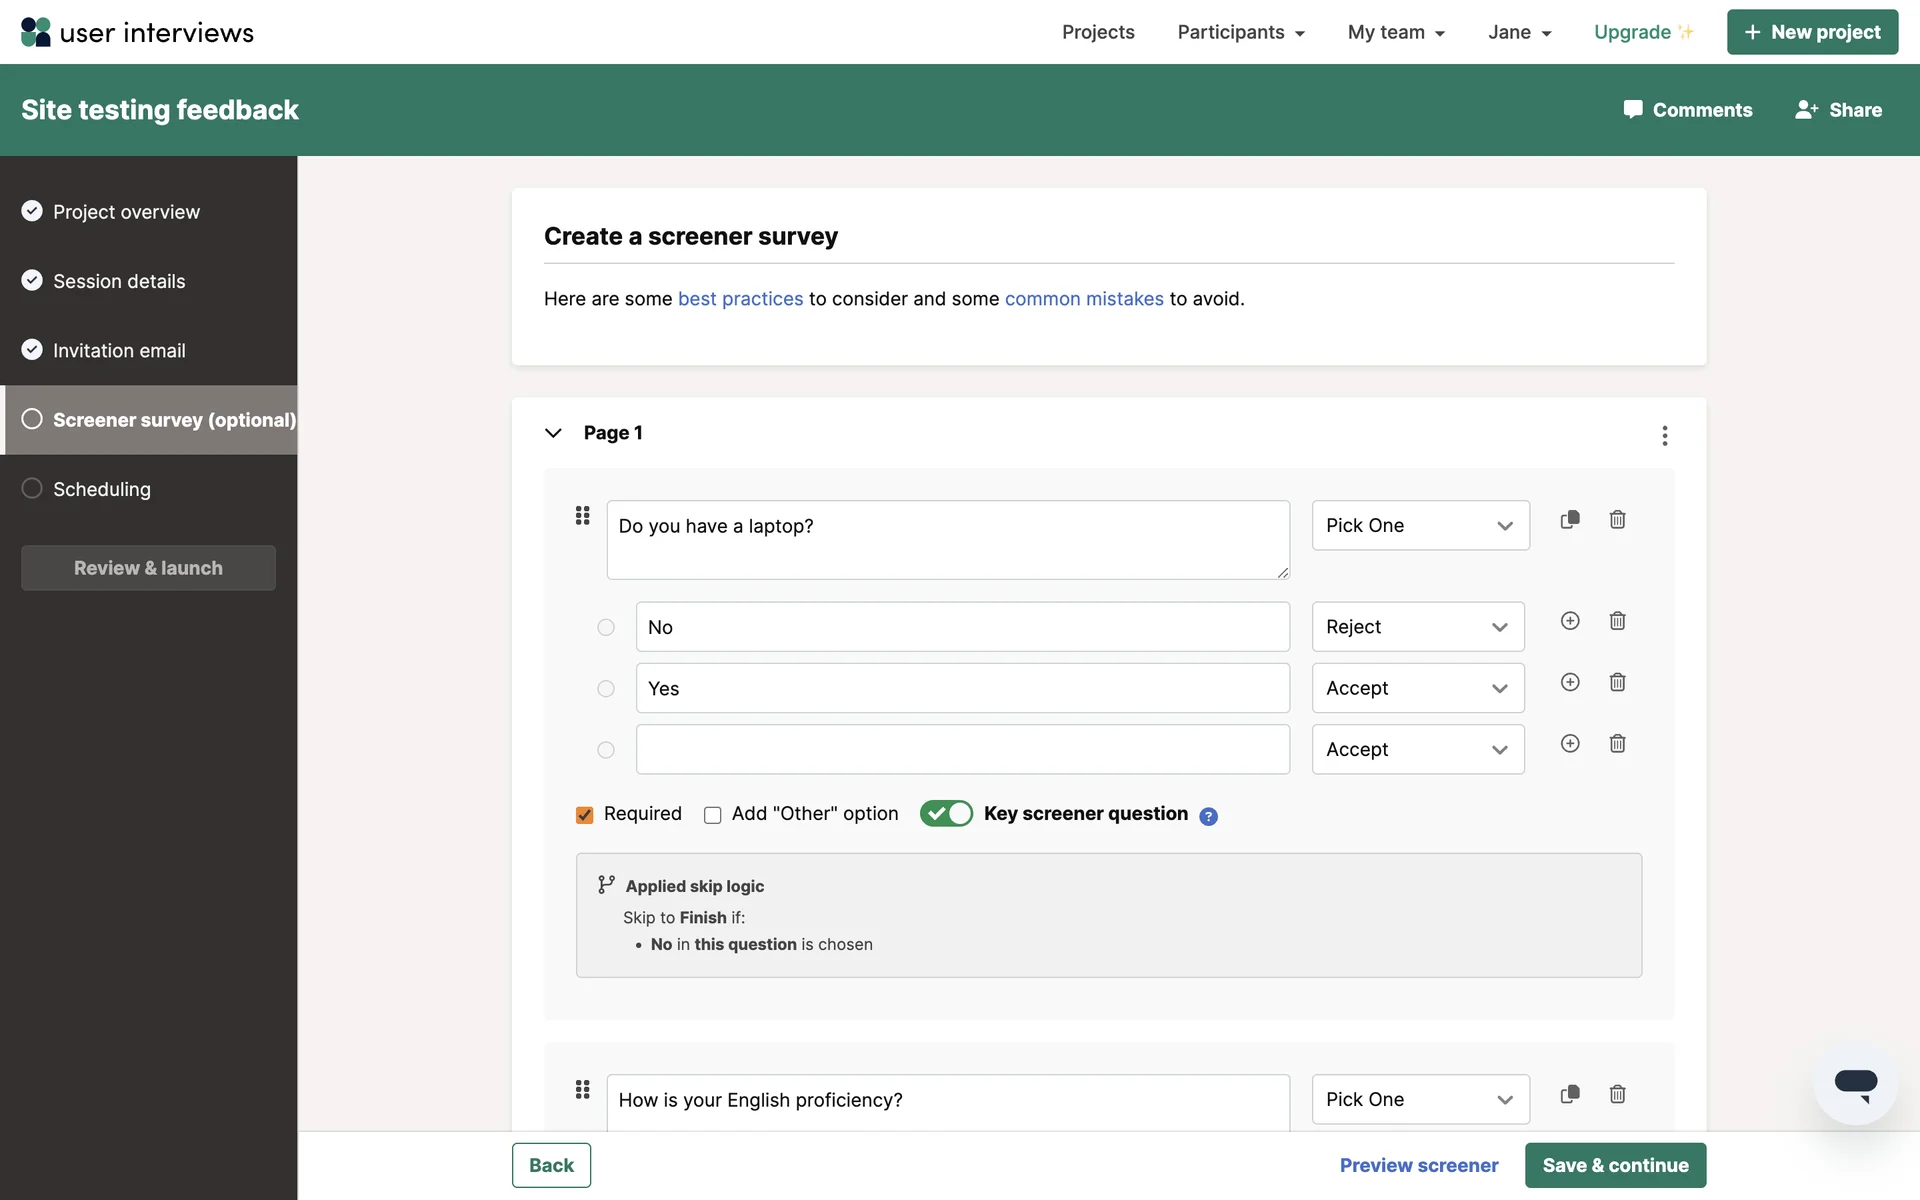The width and height of the screenshot is (1920, 1200).
Task: Duplicate the English proficiency question
Action: pyautogui.click(x=1570, y=1094)
